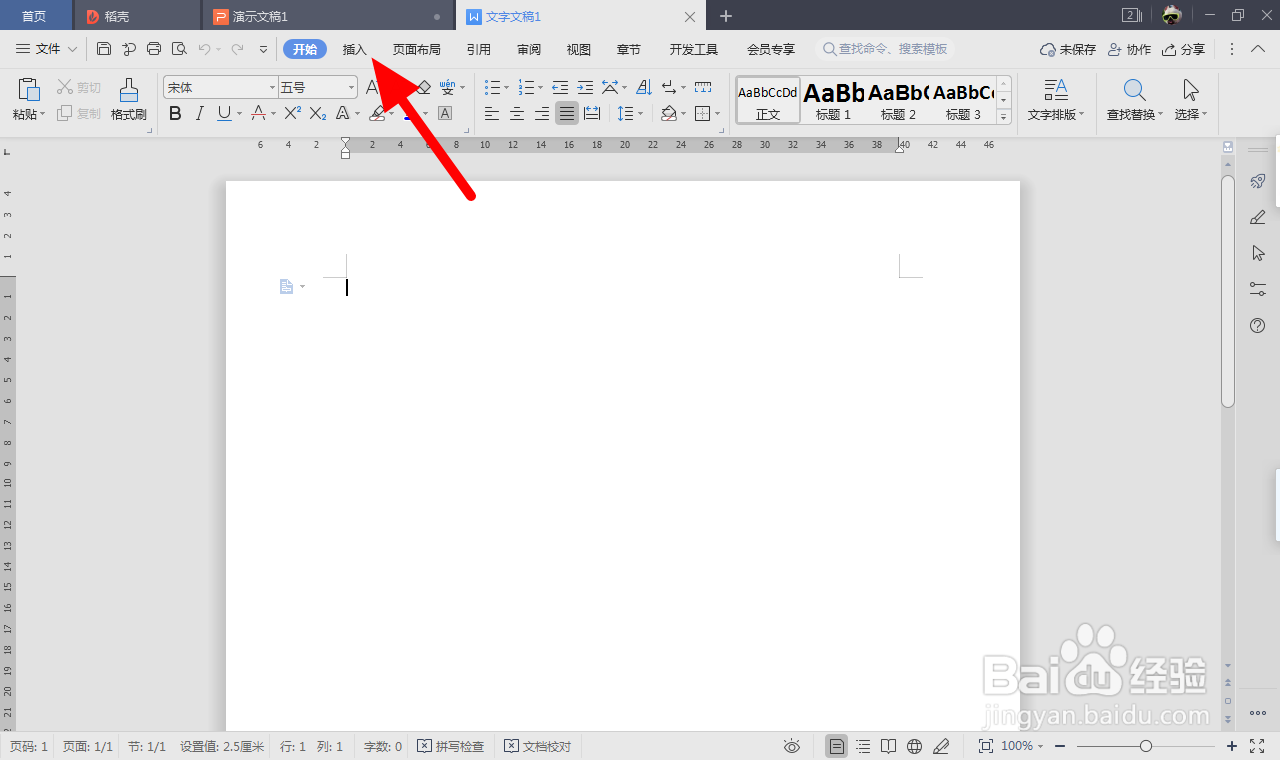Viewport: 1280px width, 760px height.
Task: Toggle justified alignment button
Action: coord(567,114)
